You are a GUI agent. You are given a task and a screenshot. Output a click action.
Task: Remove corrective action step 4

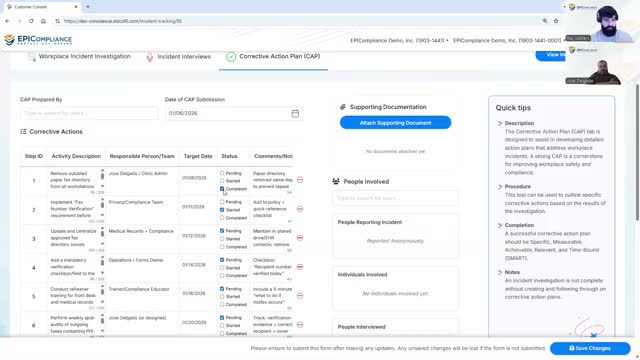300,267
